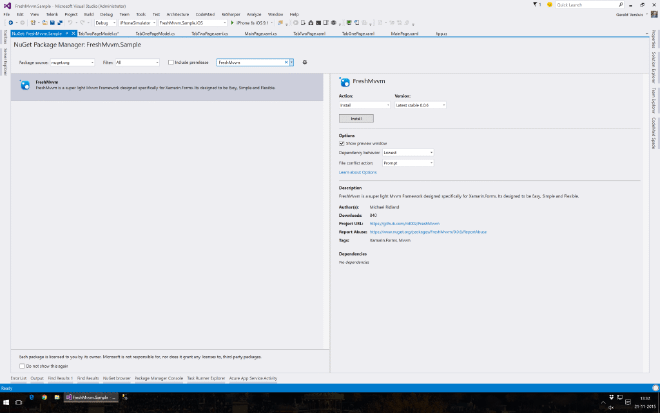Image resolution: width=660 pixels, height=413 pixels.
Task: Open the iPhoneSimulator platform dropdown
Action: (137, 23)
